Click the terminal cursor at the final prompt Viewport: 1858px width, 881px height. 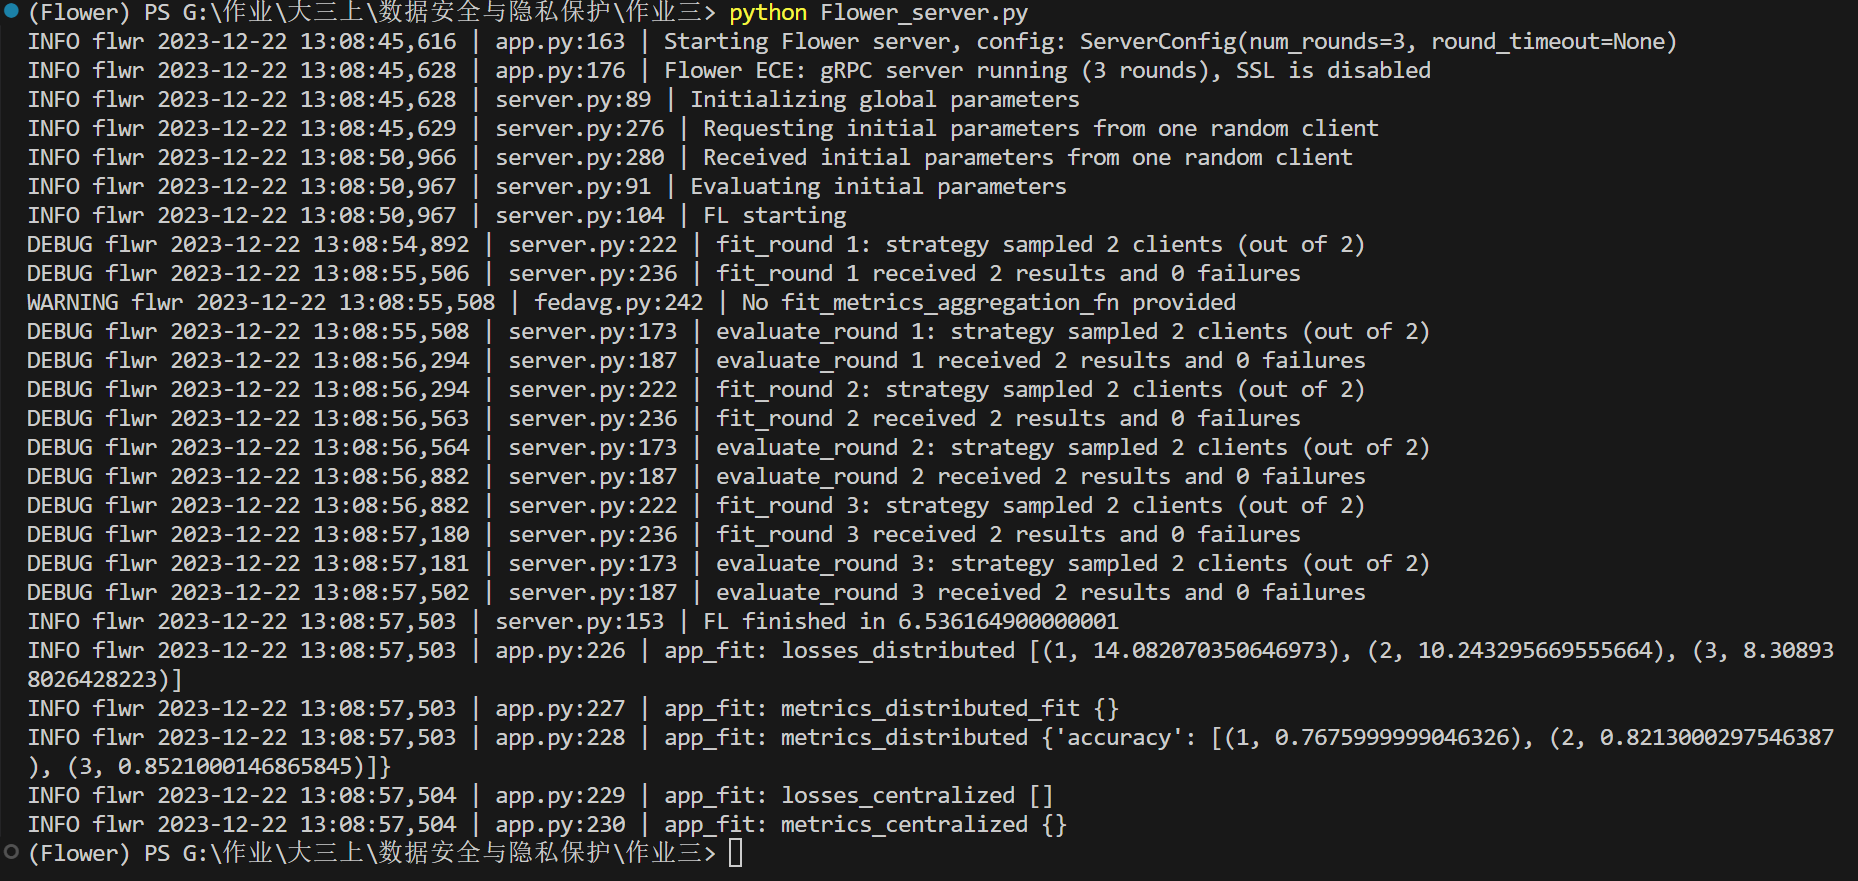tap(736, 853)
